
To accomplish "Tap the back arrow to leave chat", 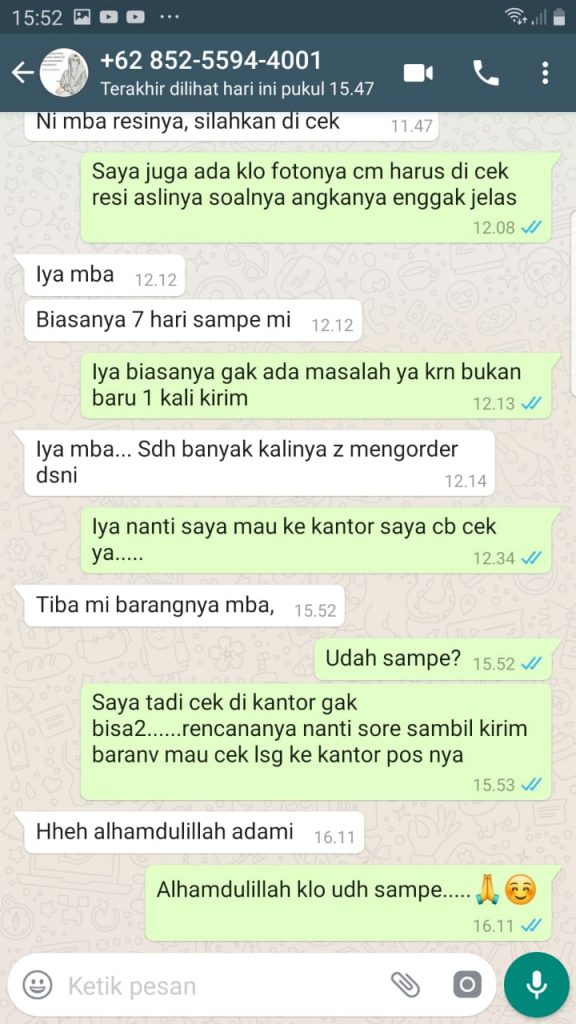I will 23,73.
